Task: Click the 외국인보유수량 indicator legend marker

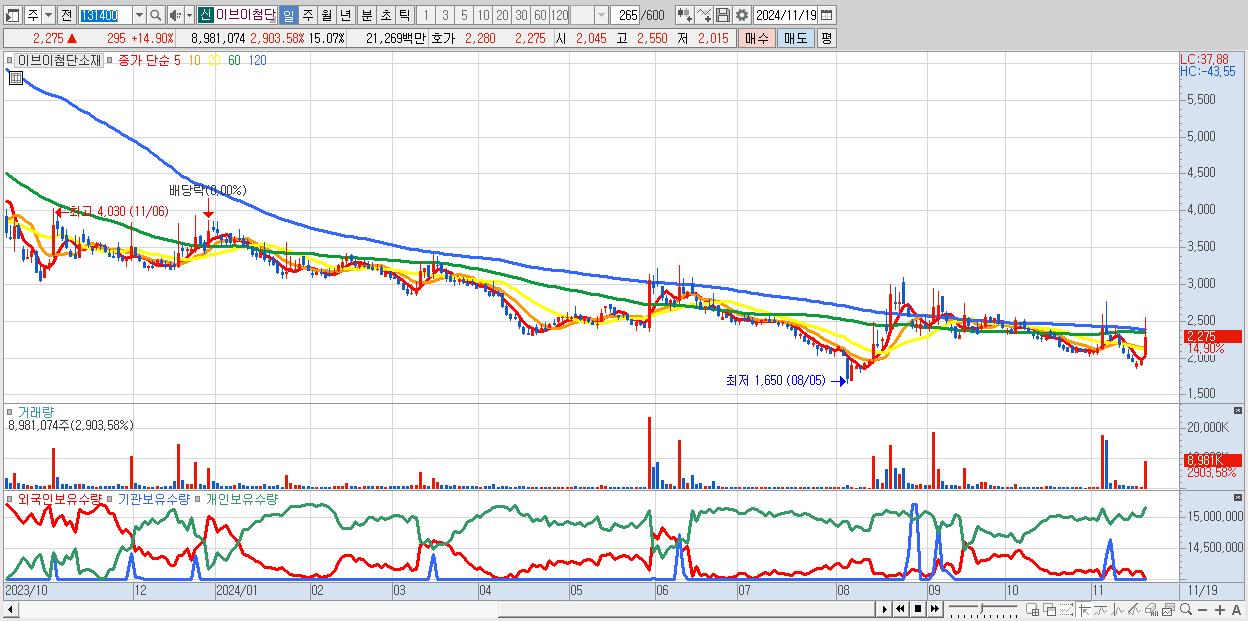Action: [12, 498]
